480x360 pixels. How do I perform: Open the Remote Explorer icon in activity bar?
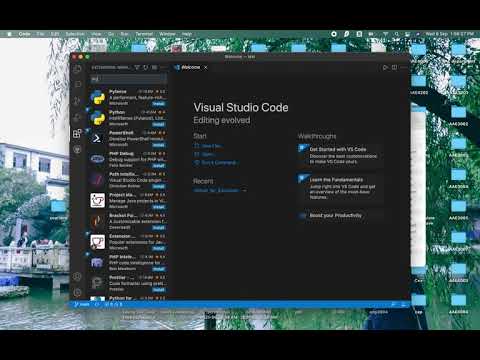pos(77,150)
